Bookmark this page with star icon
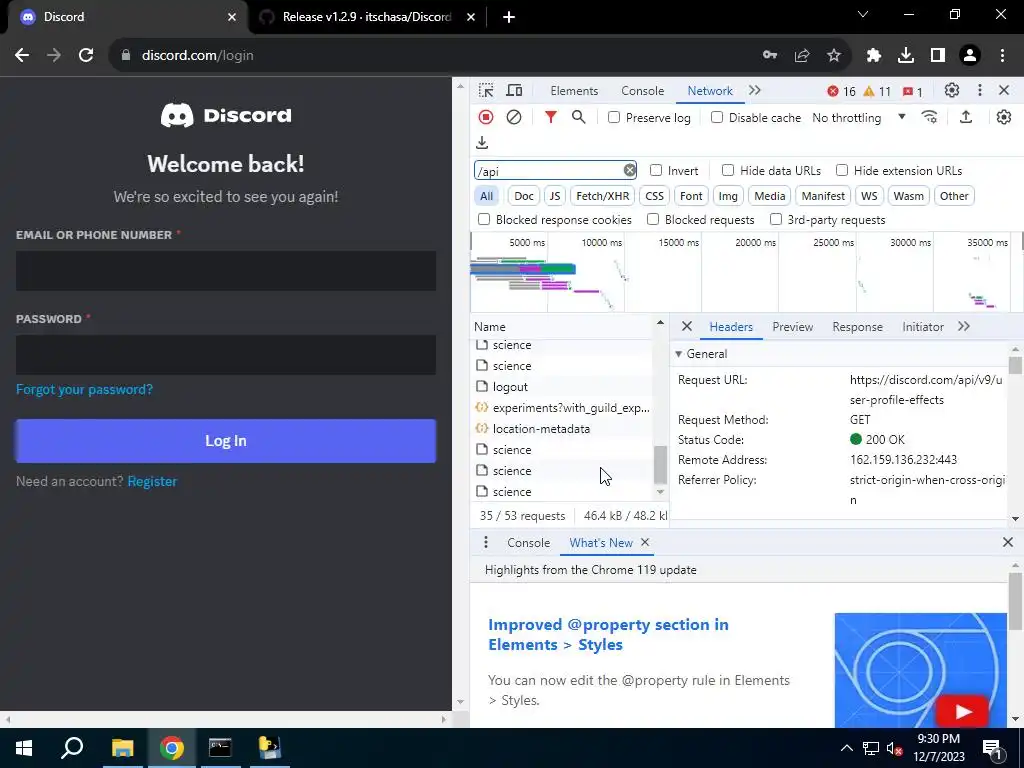The width and height of the screenshot is (1024, 768). click(834, 56)
